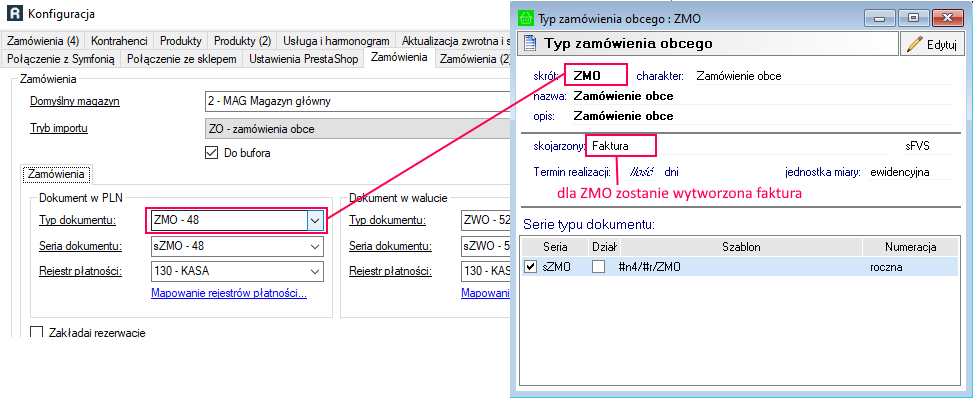Image resolution: width=973 pixels, height=398 pixels.
Task: Open the Produkty tab
Action: pos(181,41)
